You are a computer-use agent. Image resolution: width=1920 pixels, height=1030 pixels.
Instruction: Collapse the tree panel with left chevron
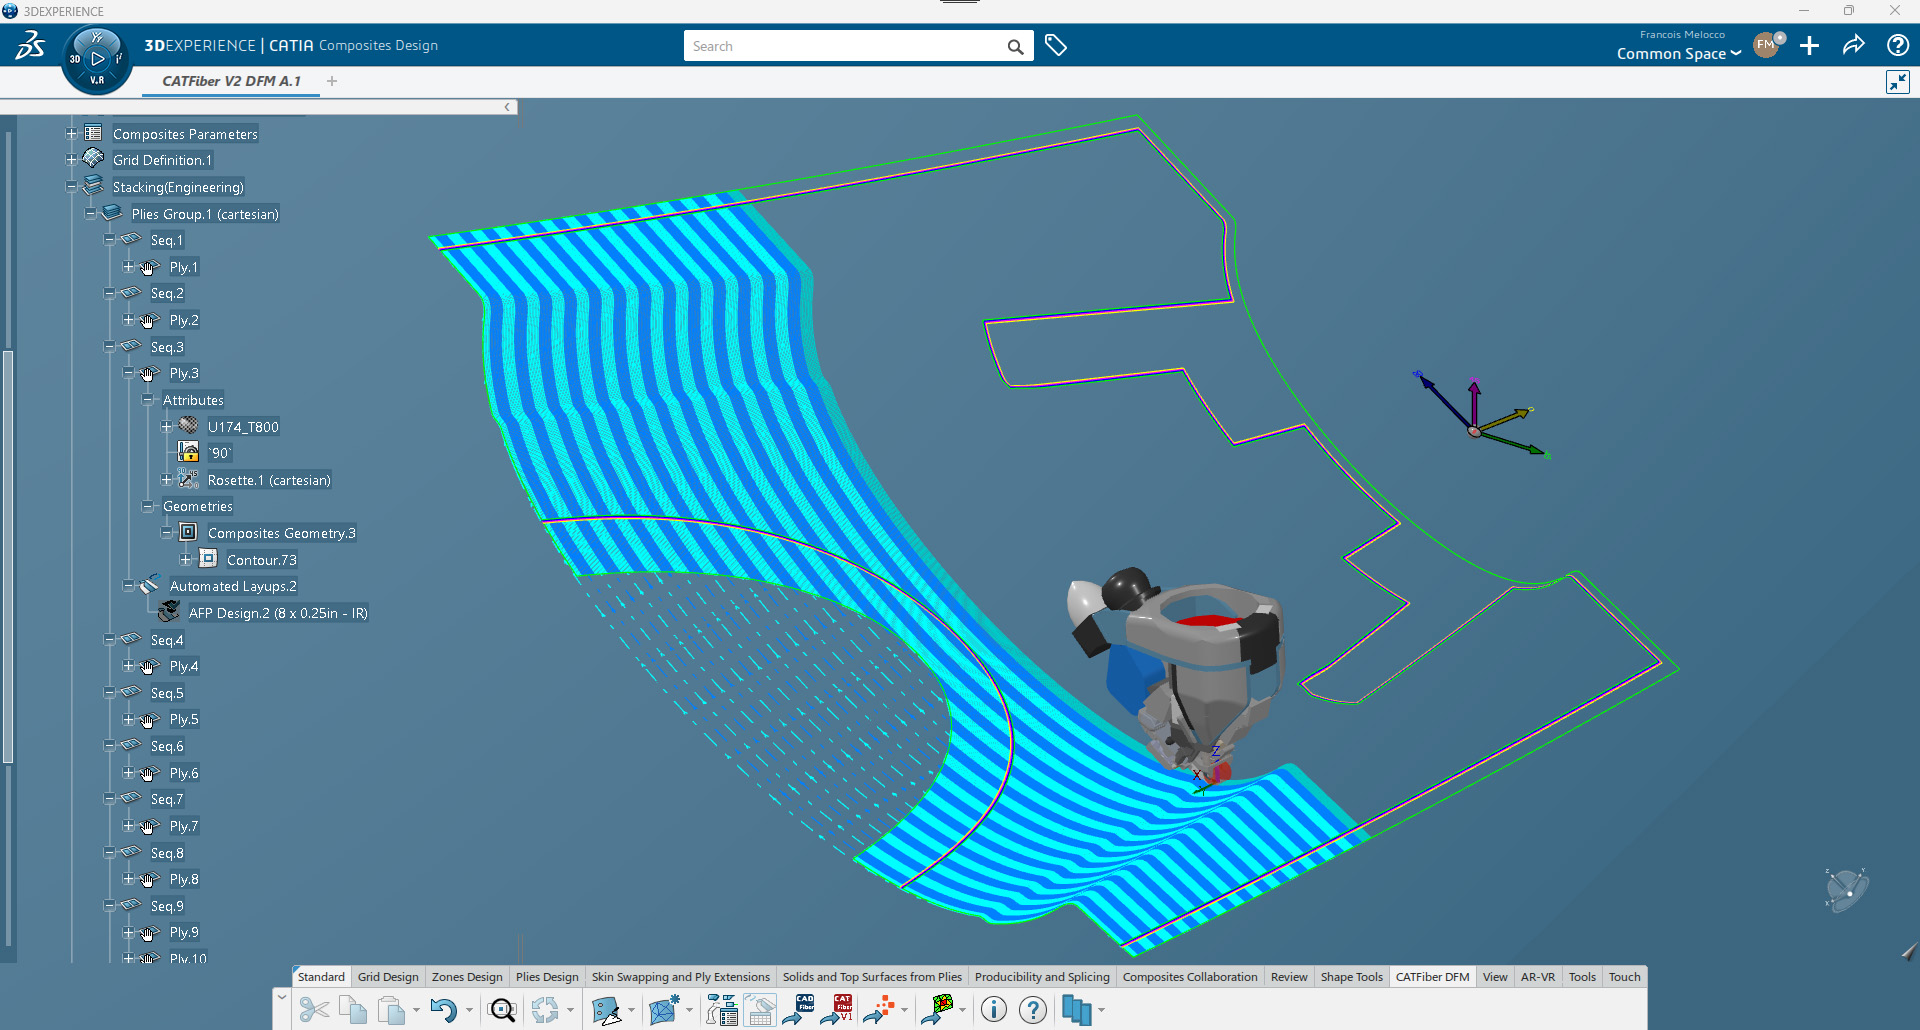pyautogui.click(x=507, y=107)
